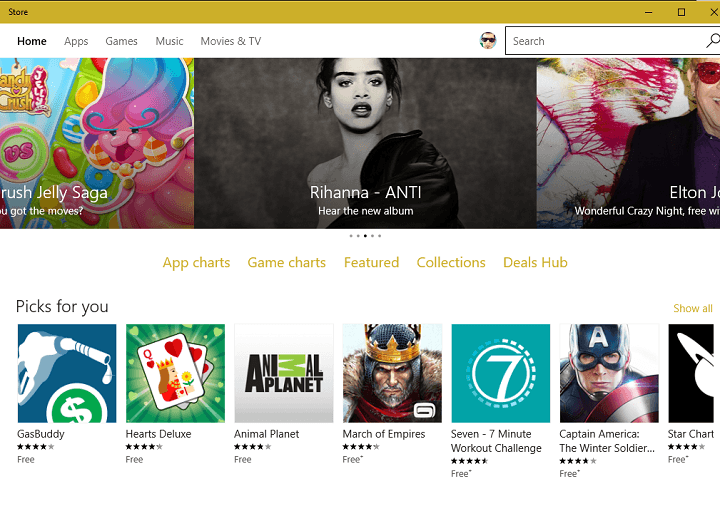
Task: Open the GasBuddy app icon
Action: (x=67, y=373)
